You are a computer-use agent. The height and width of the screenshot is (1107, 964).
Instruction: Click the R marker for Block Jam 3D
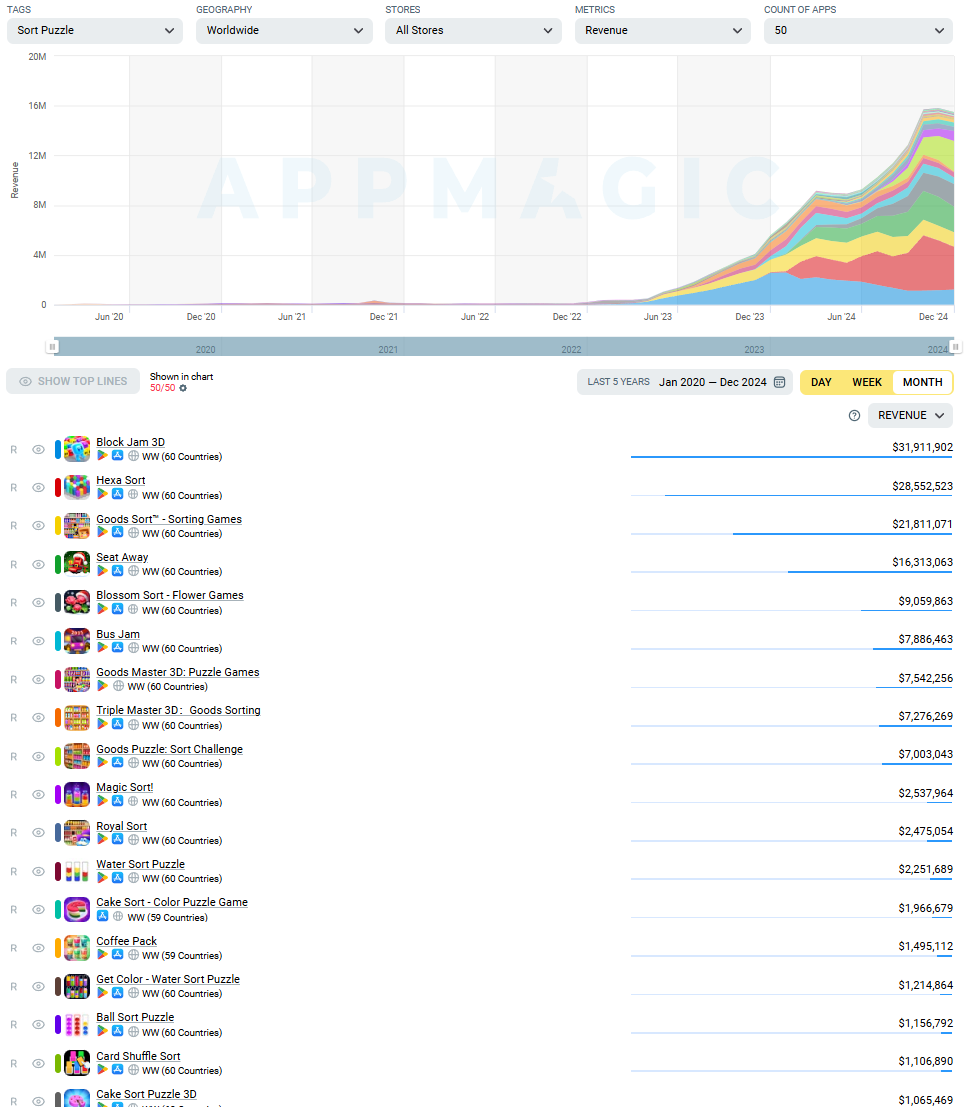13,450
